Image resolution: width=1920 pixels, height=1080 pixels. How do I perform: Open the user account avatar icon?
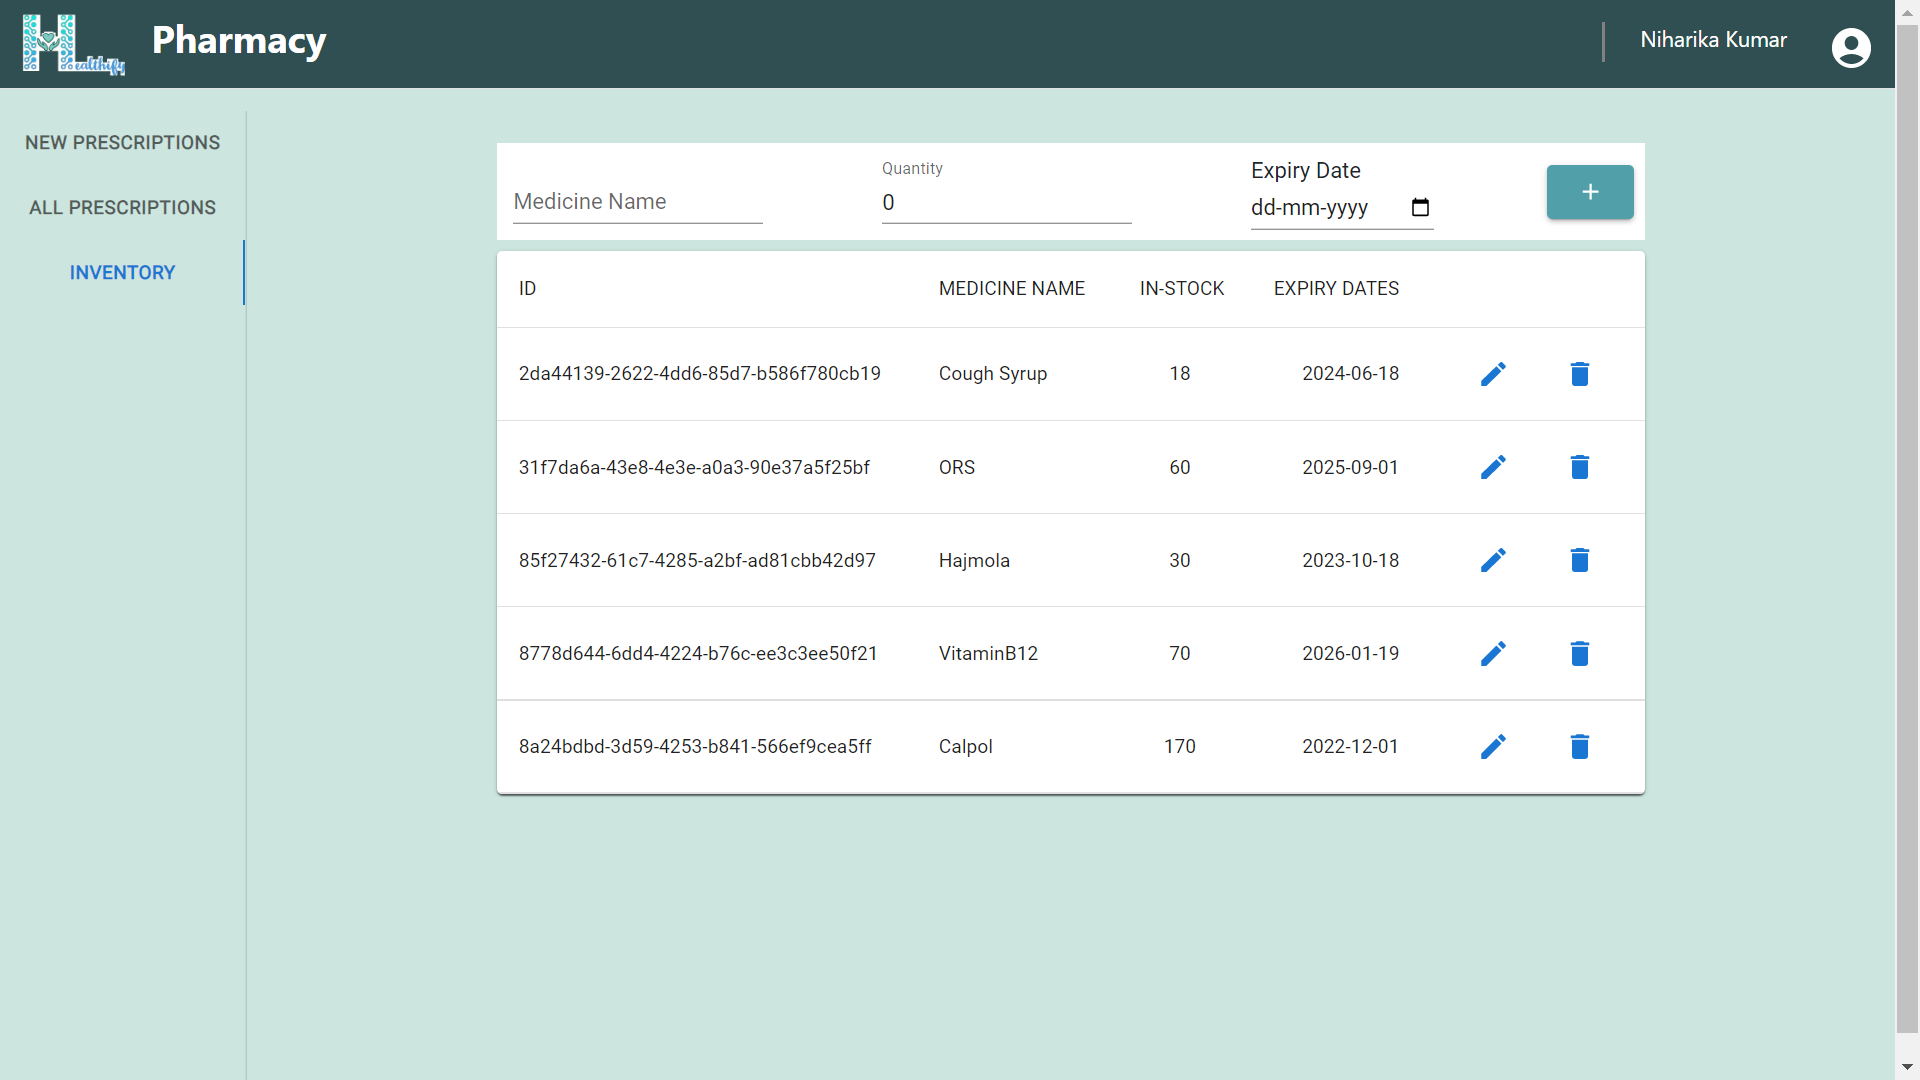(1850, 47)
